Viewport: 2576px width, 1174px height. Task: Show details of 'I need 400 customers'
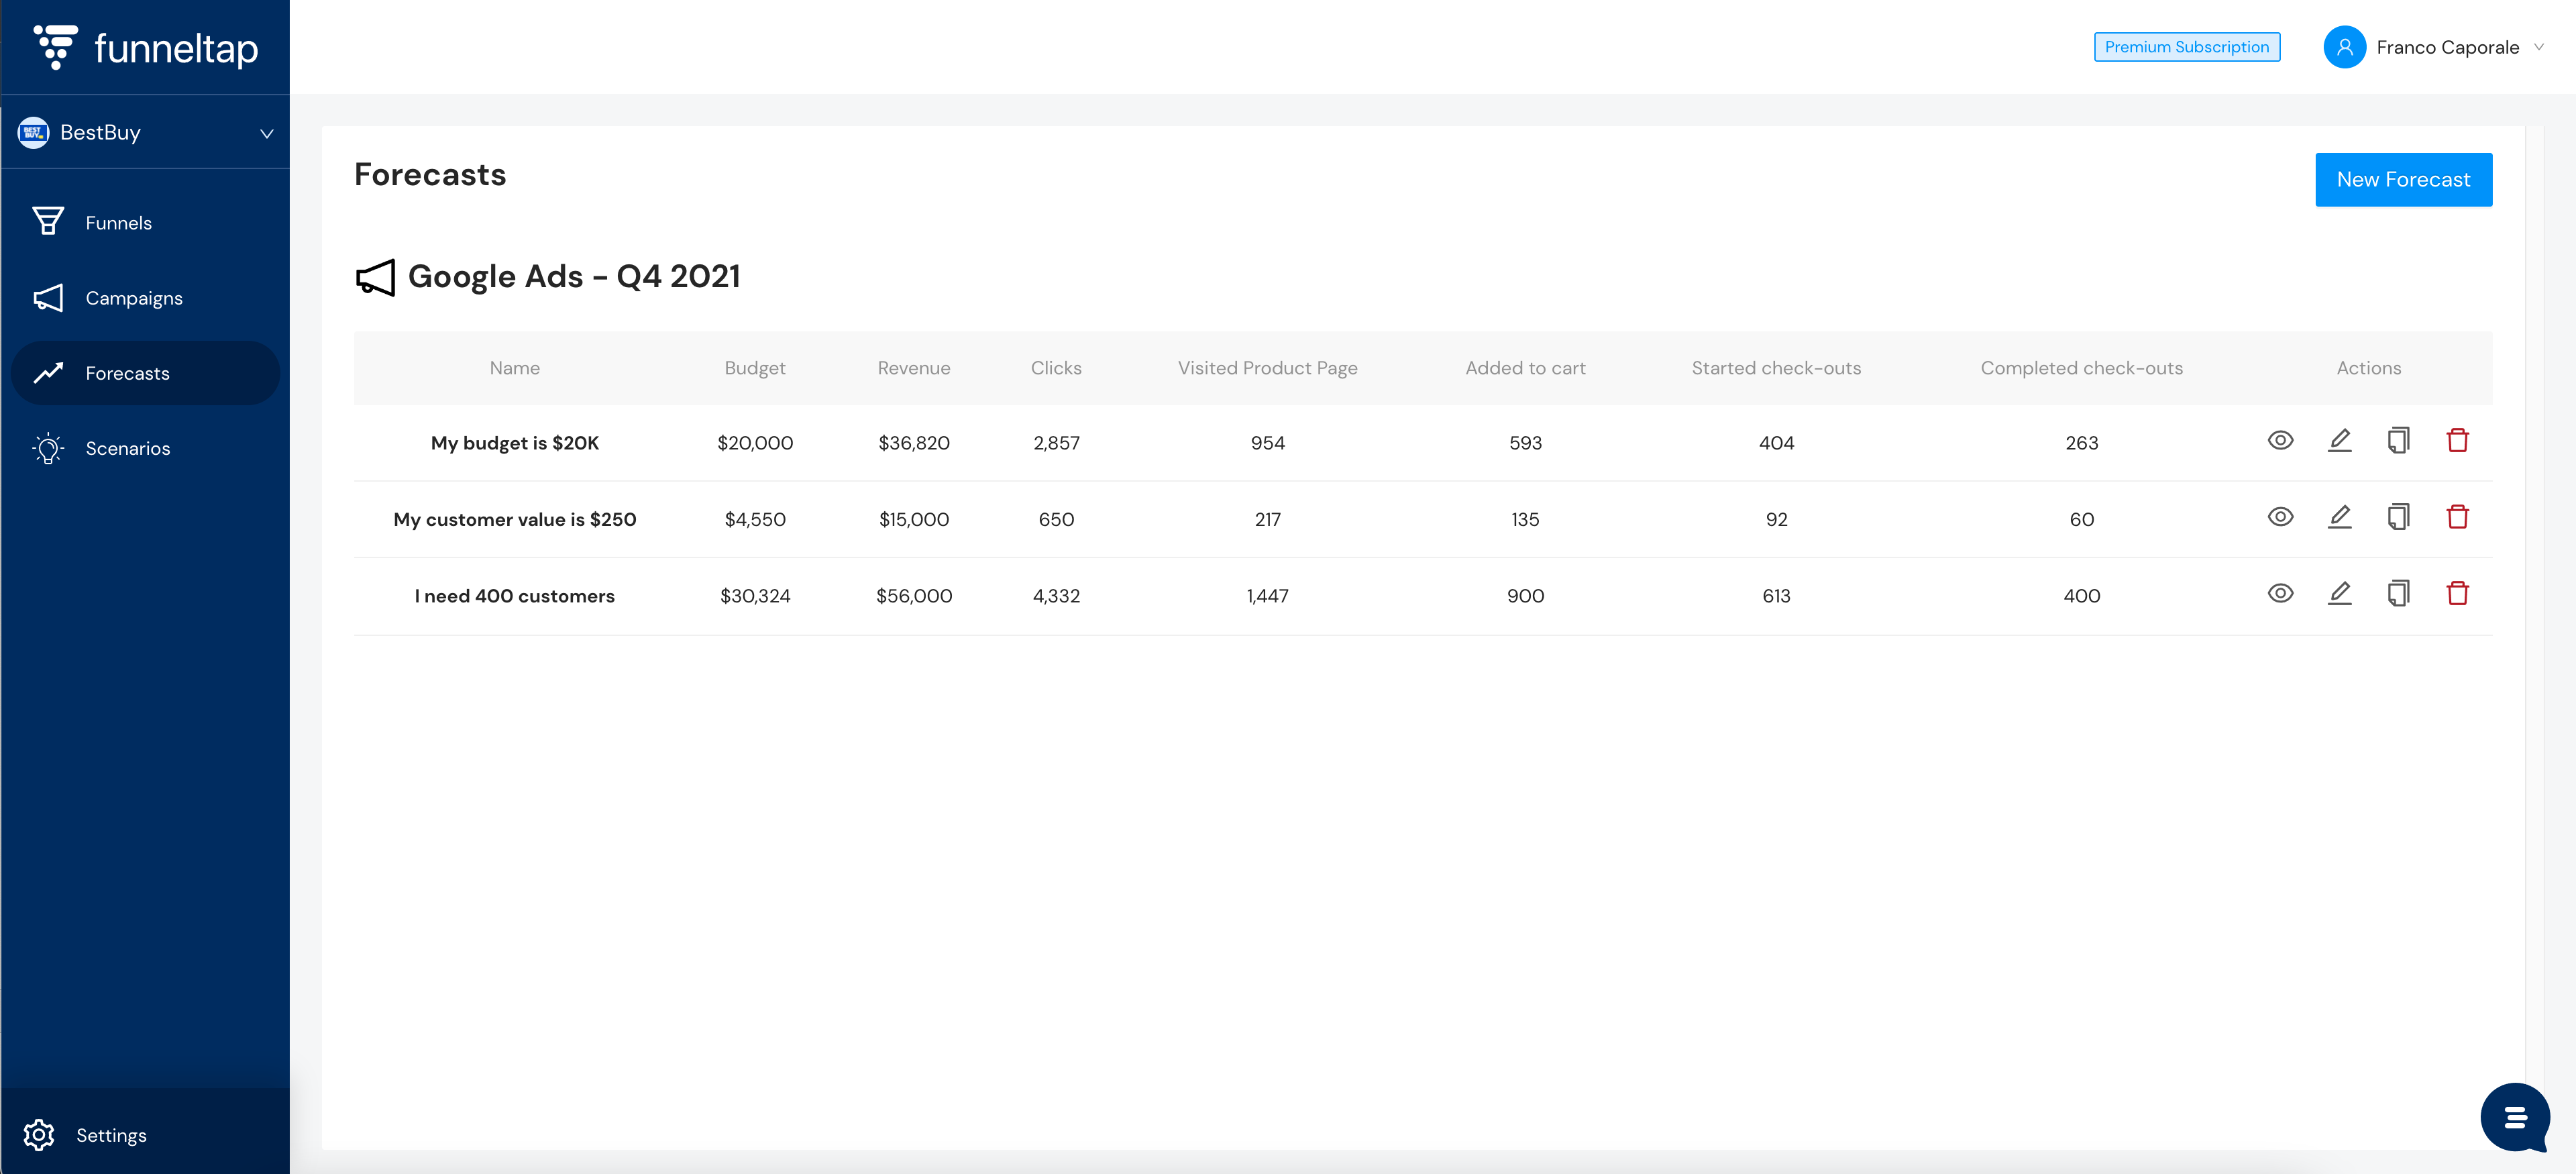(2281, 593)
